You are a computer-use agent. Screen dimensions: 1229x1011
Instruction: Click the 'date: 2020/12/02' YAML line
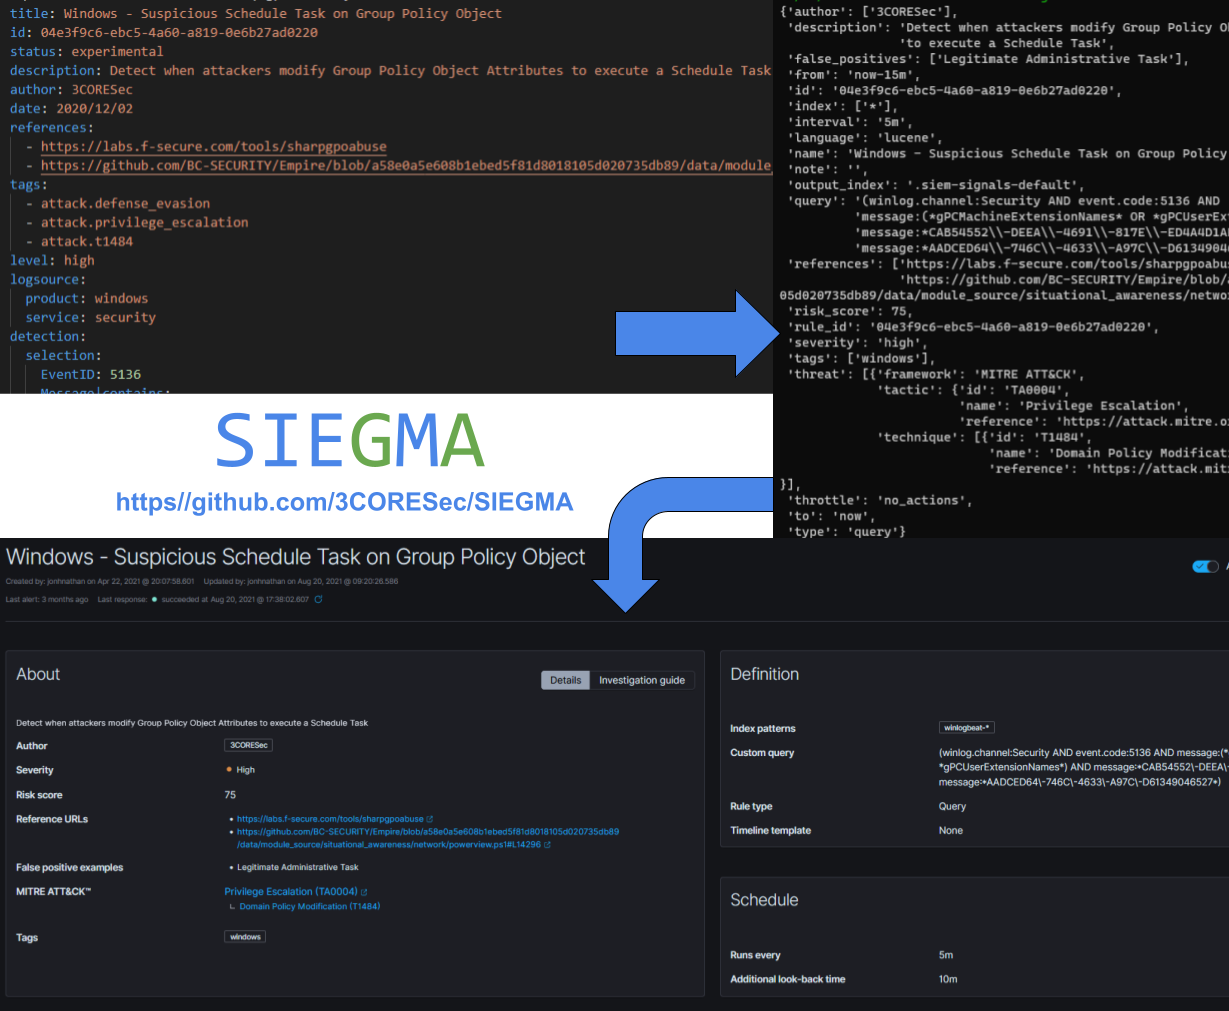71,108
